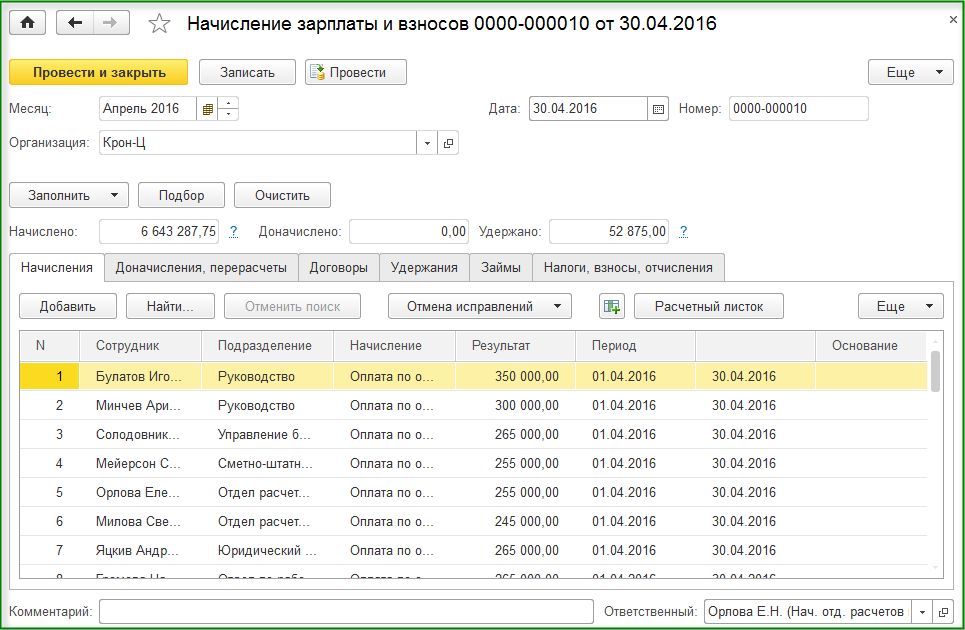This screenshot has width=965, height=630.
Task: Click the table settings icon with green plus
Action: point(611,307)
